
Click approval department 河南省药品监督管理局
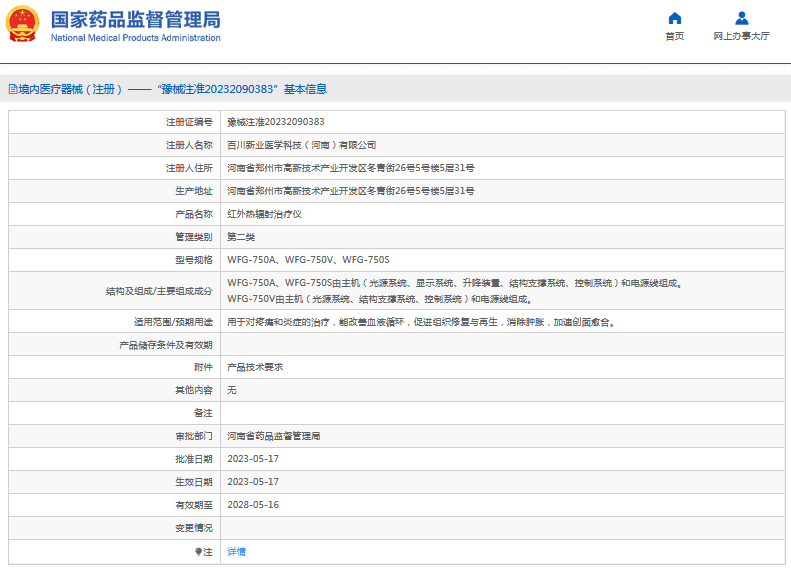tap(273, 436)
